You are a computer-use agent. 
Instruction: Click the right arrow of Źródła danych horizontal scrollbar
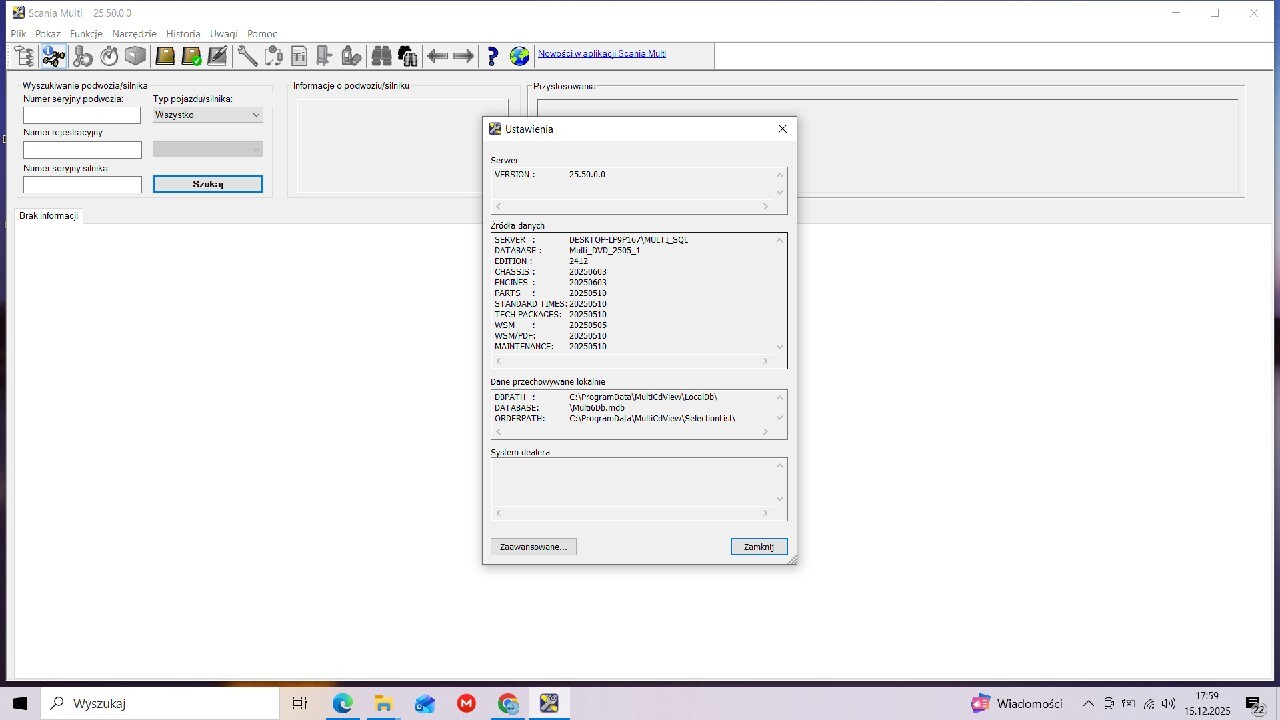[x=766, y=361]
